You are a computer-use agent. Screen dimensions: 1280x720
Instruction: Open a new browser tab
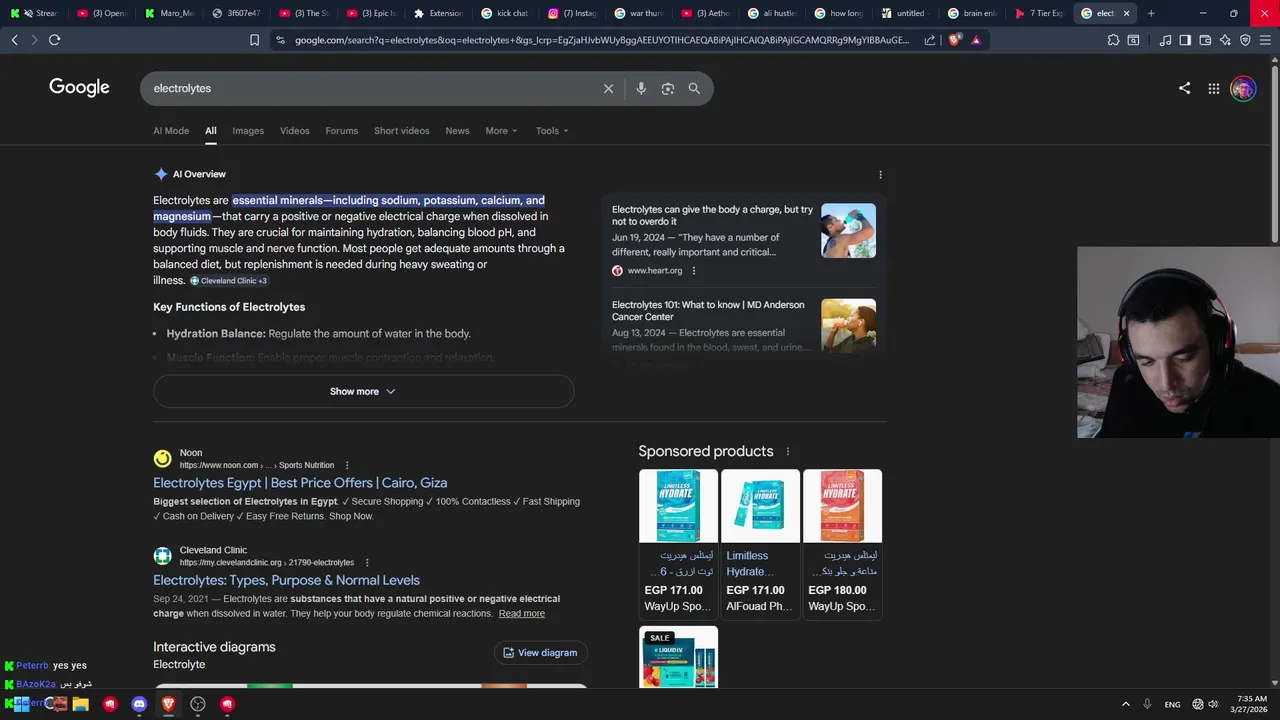coord(1151,13)
